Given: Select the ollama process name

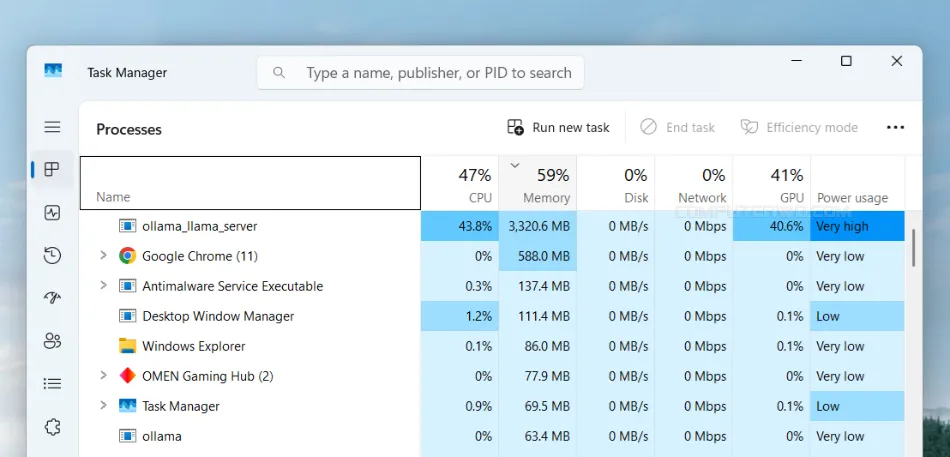Looking at the screenshot, I should [162, 436].
